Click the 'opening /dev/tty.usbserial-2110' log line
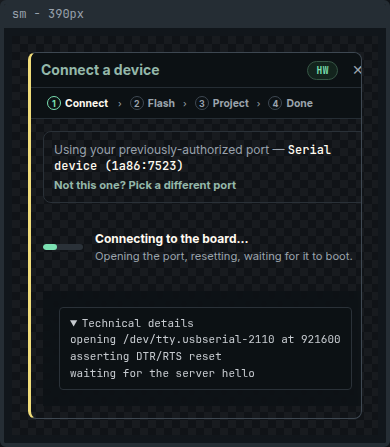 (x=205, y=339)
